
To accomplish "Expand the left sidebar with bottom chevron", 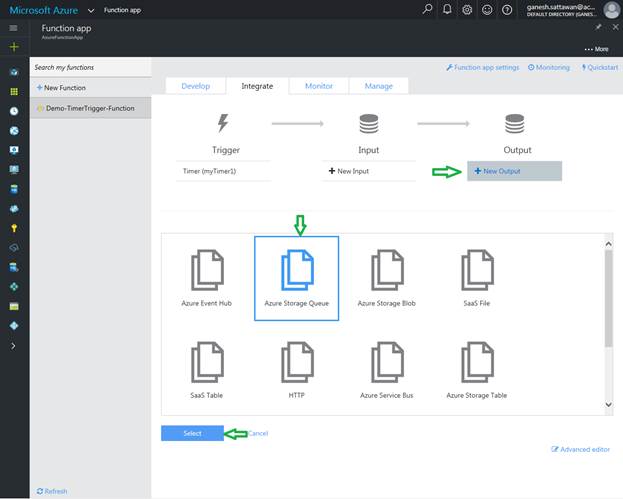I will 13,345.
